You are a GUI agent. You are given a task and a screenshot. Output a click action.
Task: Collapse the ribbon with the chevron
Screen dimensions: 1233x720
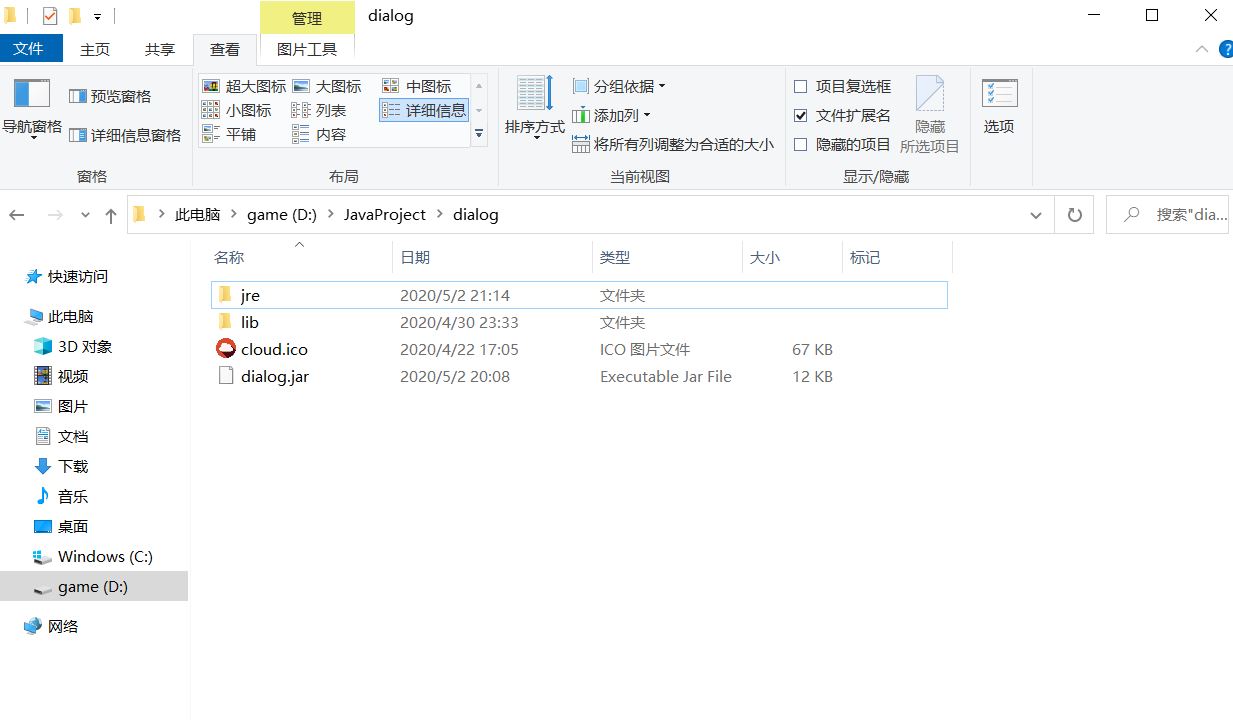[x=1202, y=49]
